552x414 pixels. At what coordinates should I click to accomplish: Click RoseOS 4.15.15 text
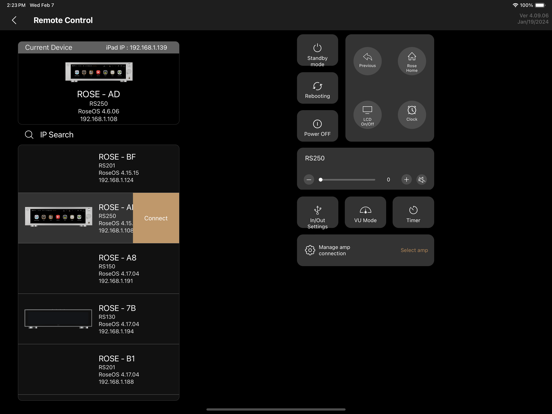(x=119, y=173)
